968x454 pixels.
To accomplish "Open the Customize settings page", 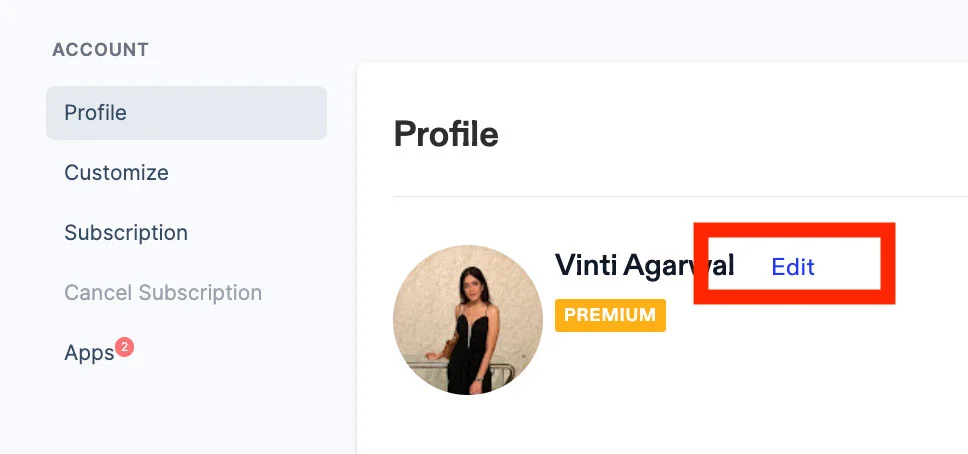I will (x=116, y=173).
